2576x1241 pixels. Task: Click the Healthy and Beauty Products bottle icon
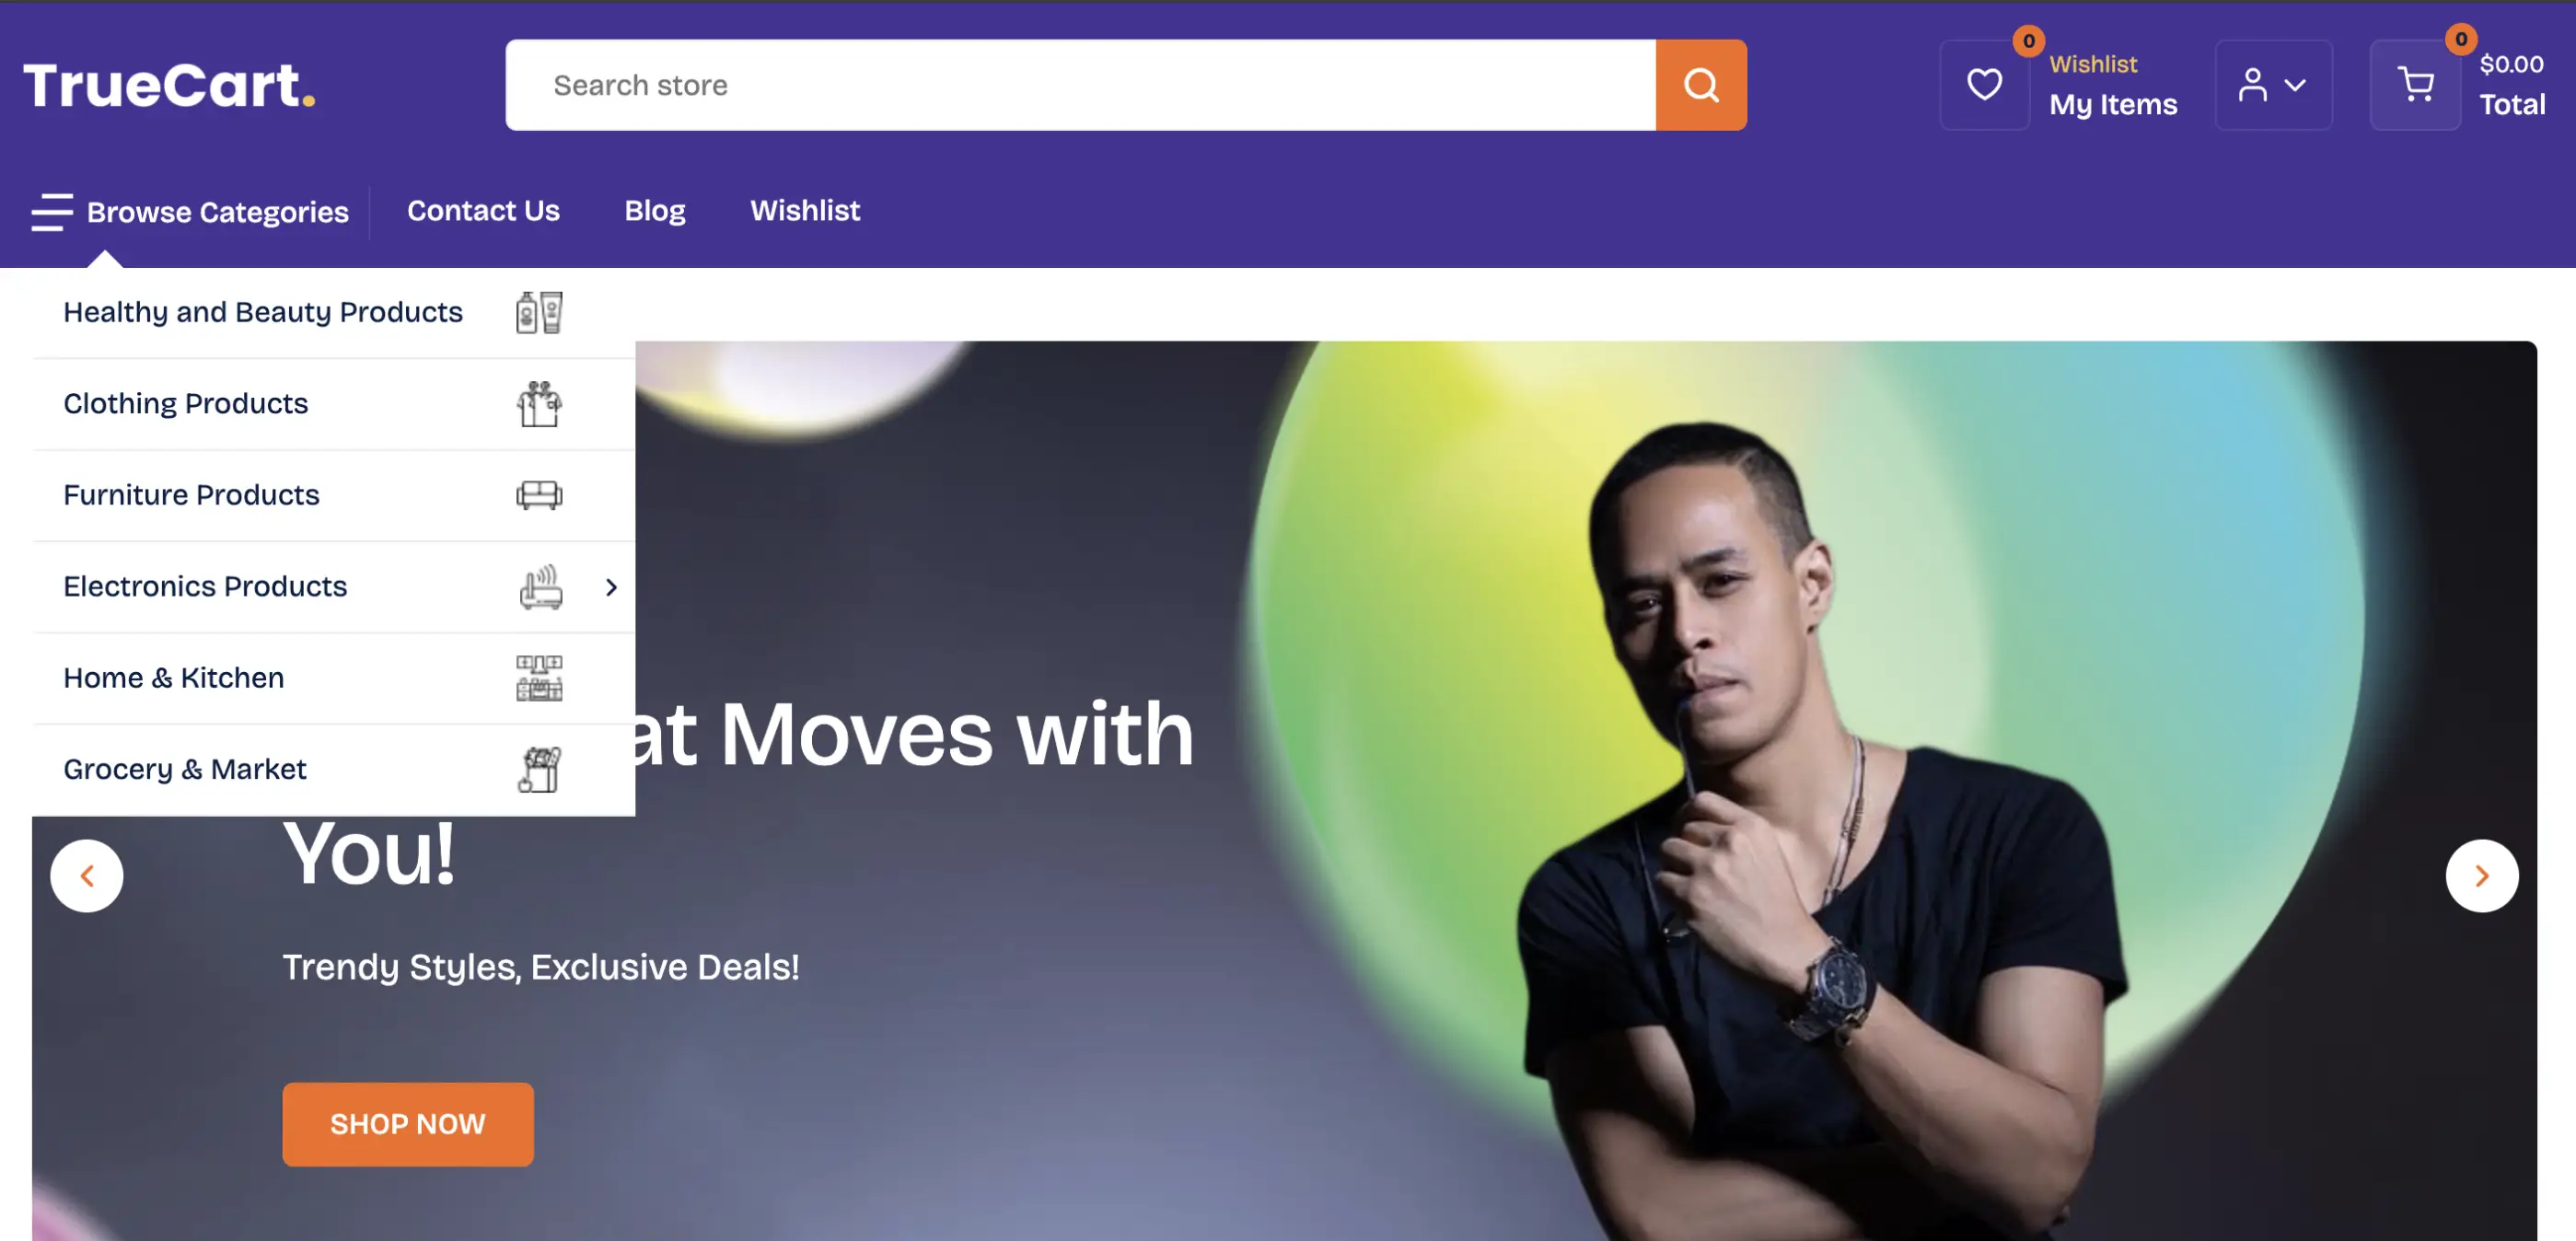(539, 313)
